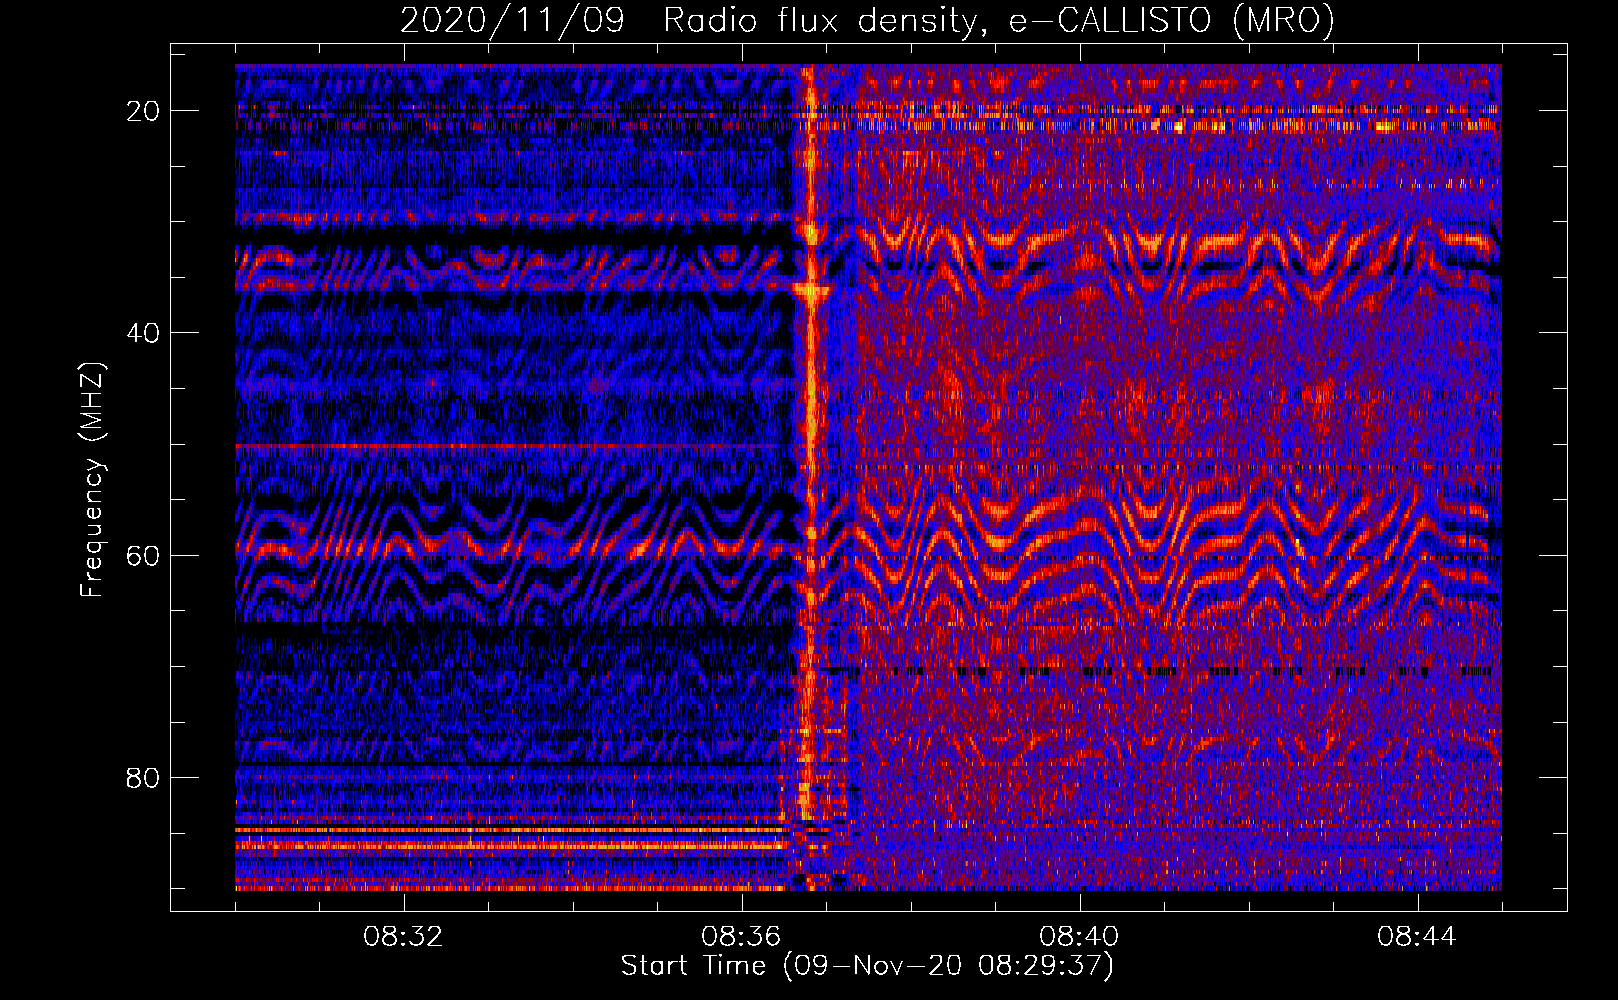Click the 20 MHz frequency tick label
Image resolution: width=1618 pixels, height=1000 pixels.
[143, 111]
